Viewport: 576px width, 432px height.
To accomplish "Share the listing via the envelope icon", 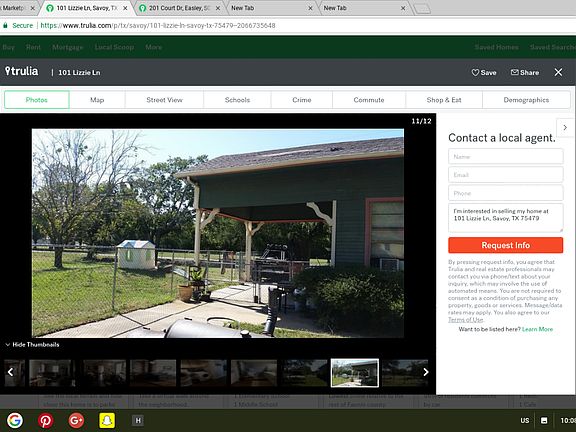I will 525,72.
